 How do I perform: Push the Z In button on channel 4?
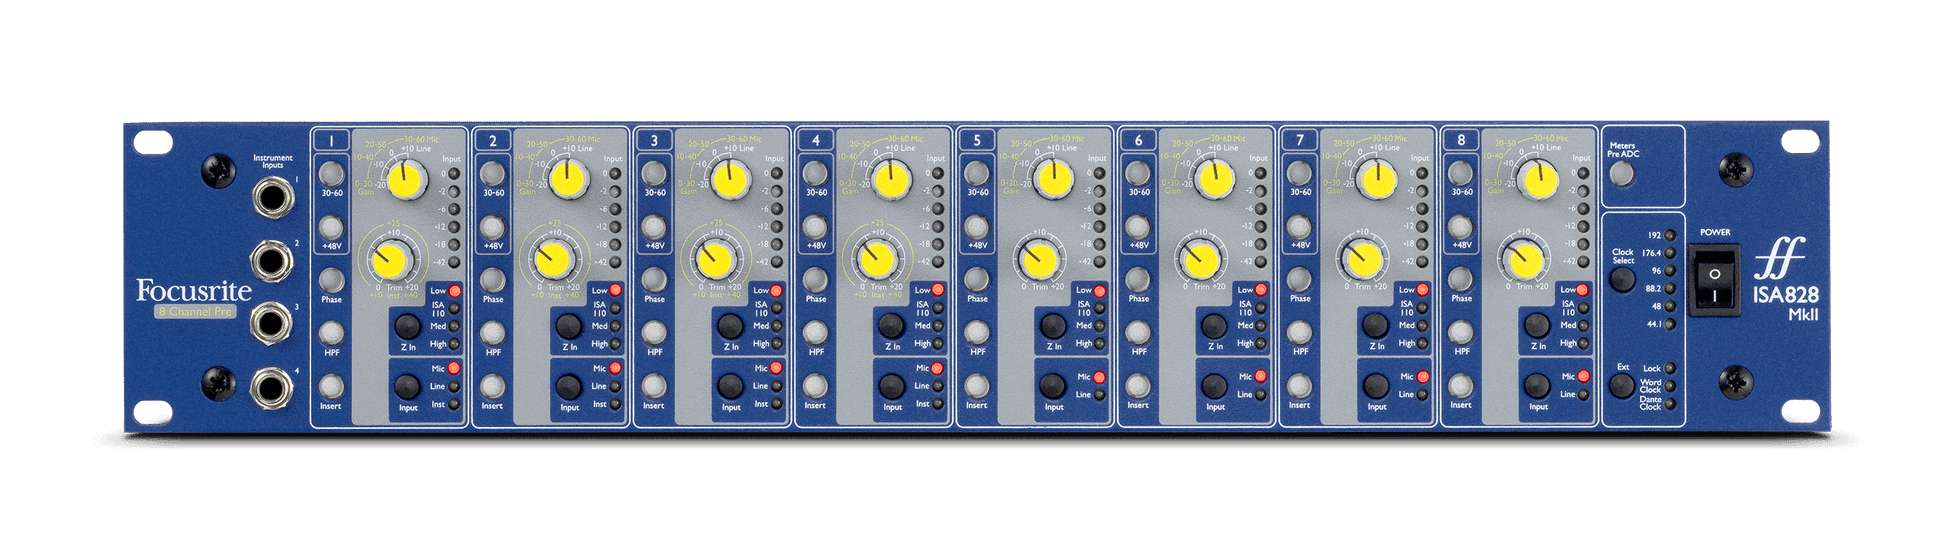pos(891,326)
